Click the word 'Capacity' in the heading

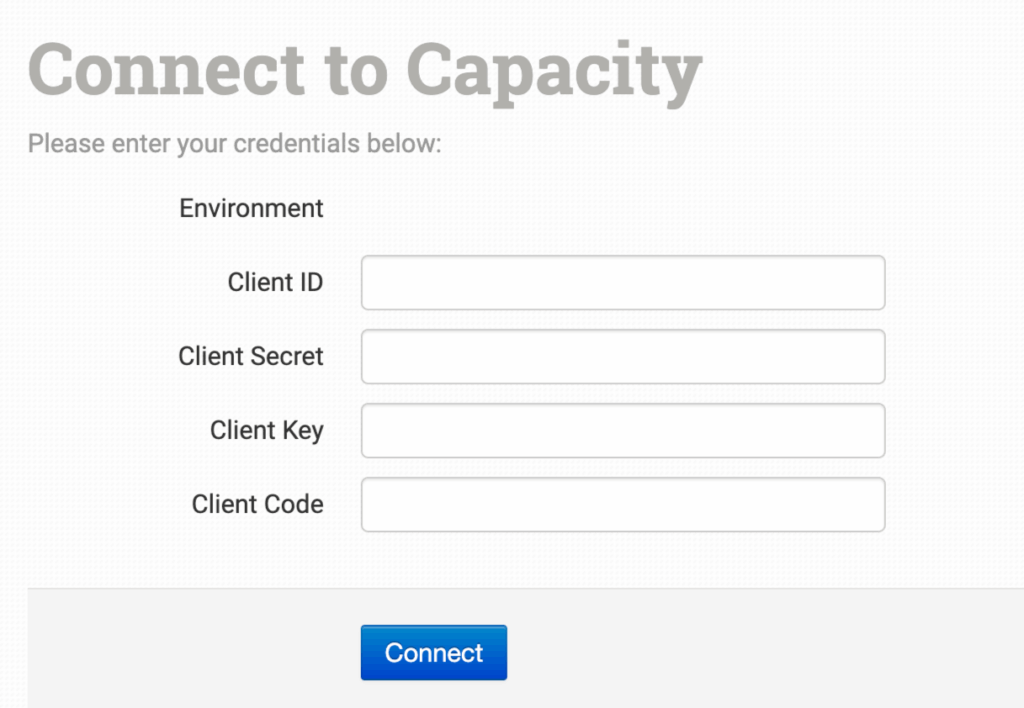coord(554,72)
